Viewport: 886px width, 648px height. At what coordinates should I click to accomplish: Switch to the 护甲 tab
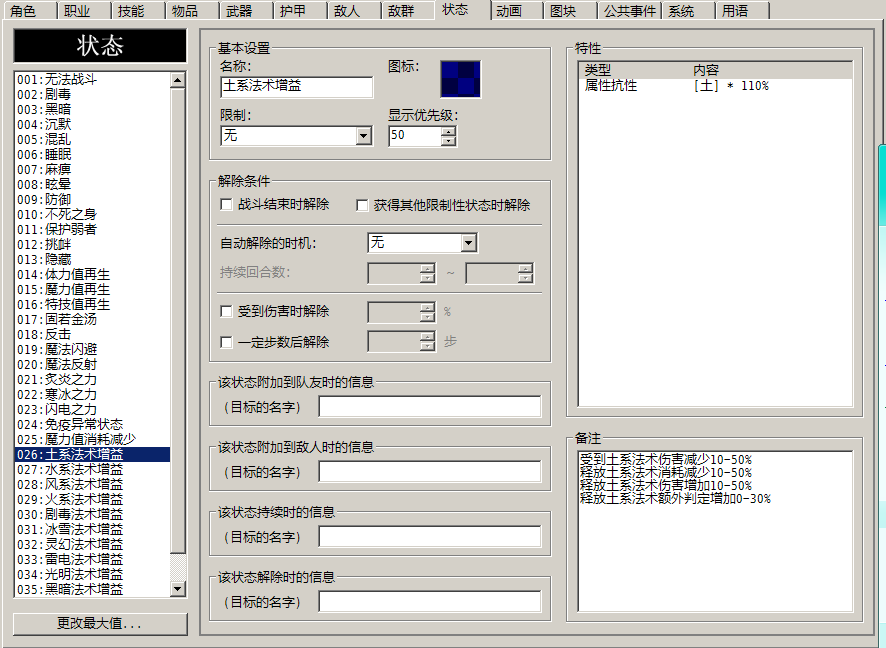[x=299, y=11]
